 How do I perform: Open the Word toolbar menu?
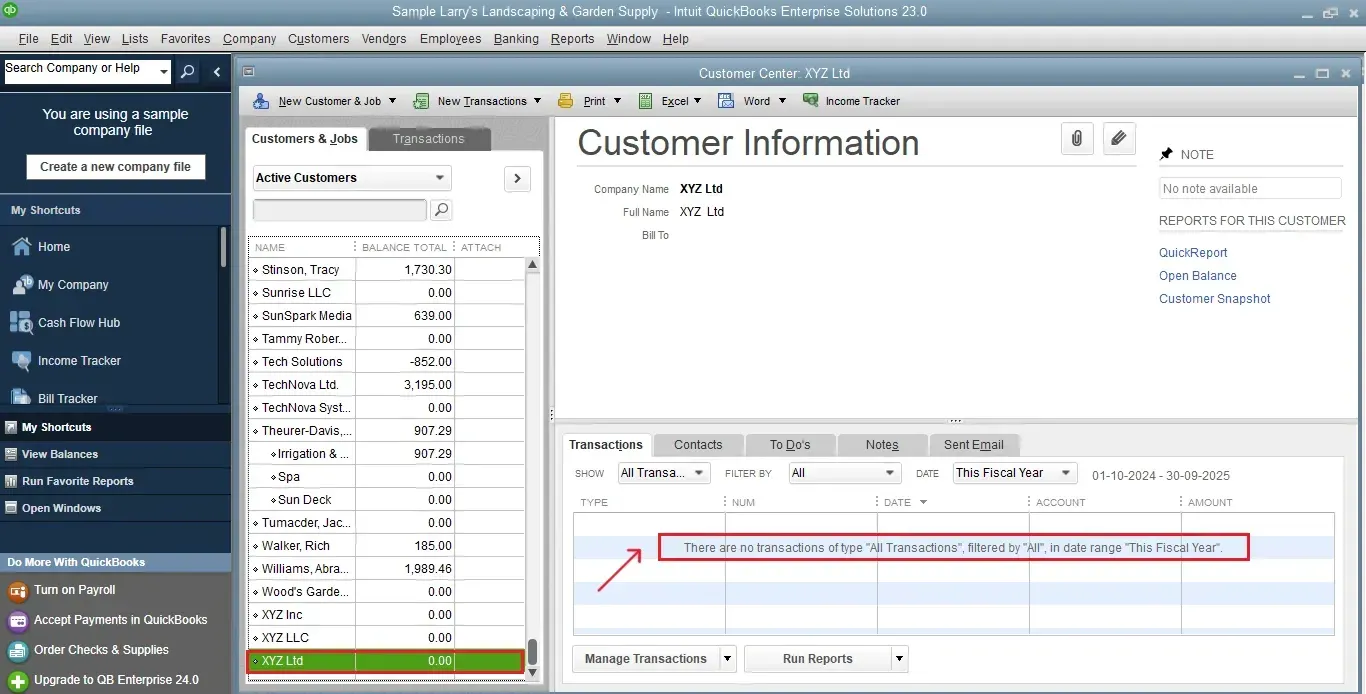pos(752,101)
